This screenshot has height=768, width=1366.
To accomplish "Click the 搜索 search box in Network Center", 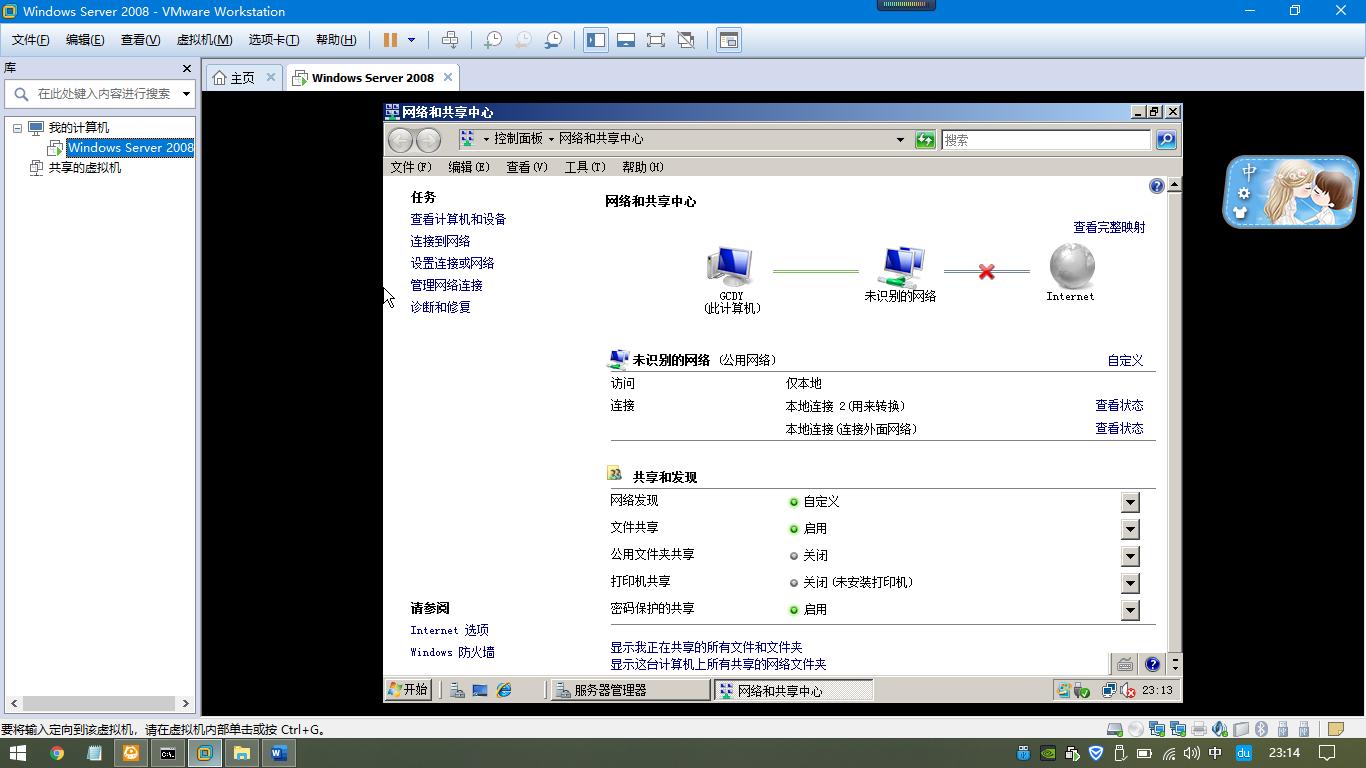I will click(x=1046, y=140).
